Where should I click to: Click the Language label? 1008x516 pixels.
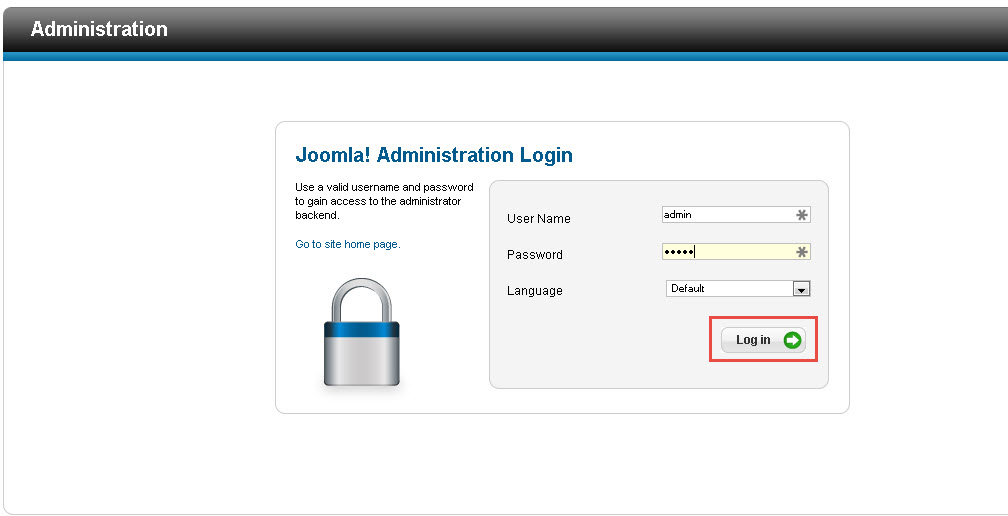pos(535,290)
